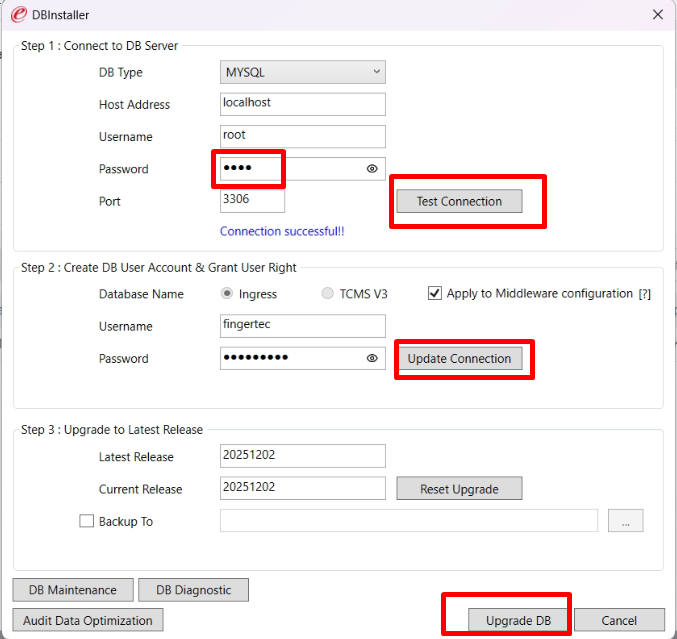Focus the Host Address field
This screenshot has width=677, height=639.
302,104
